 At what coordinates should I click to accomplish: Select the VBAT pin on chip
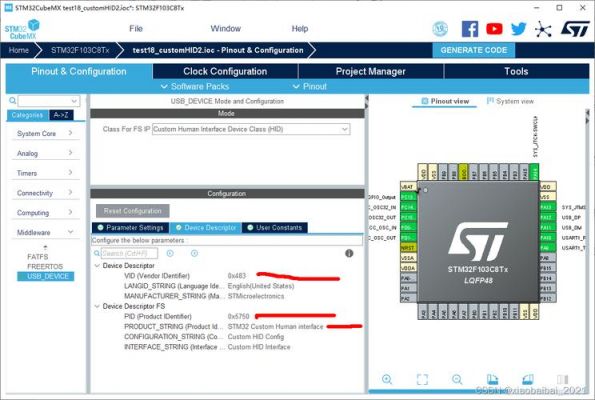click(x=408, y=187)
